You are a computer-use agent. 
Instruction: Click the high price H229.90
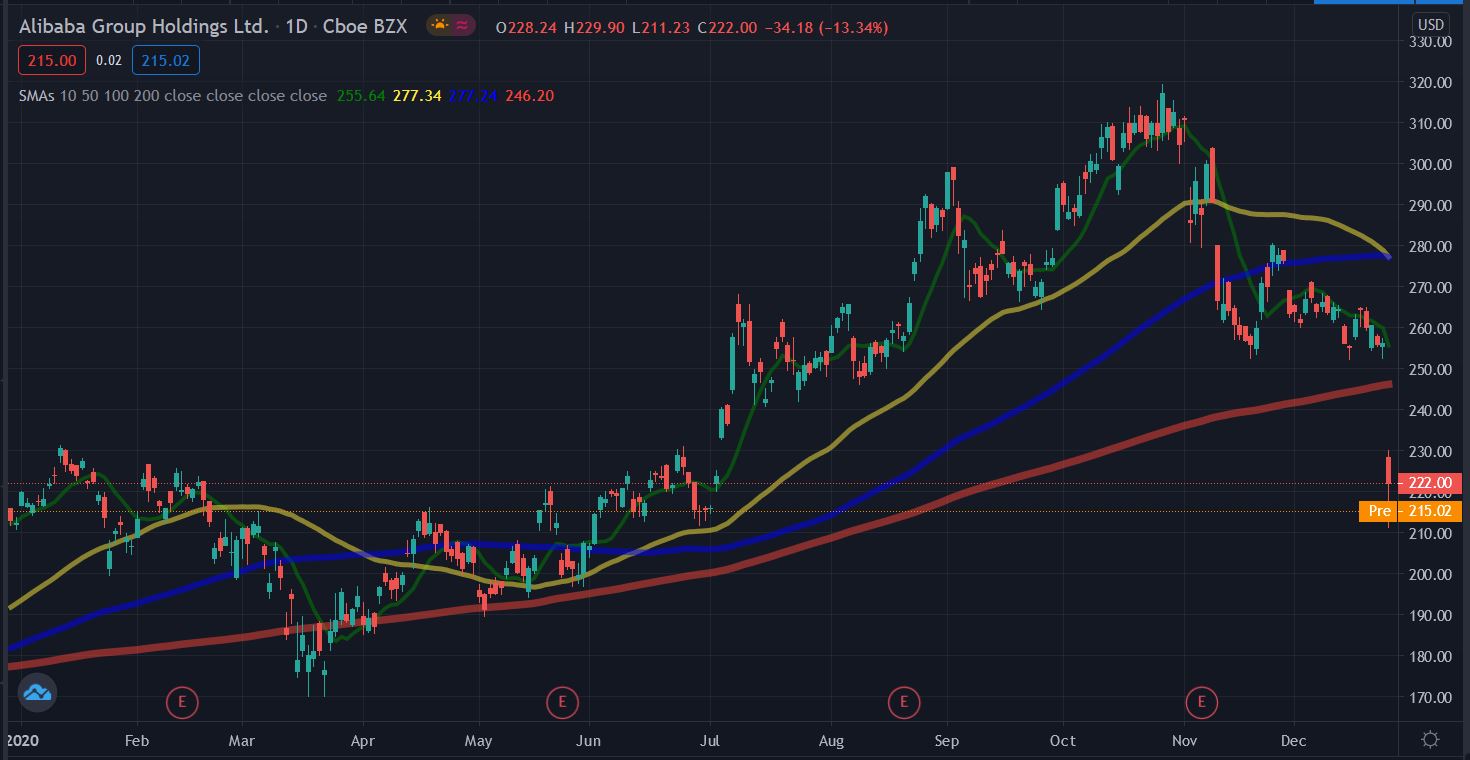point(594,28)
